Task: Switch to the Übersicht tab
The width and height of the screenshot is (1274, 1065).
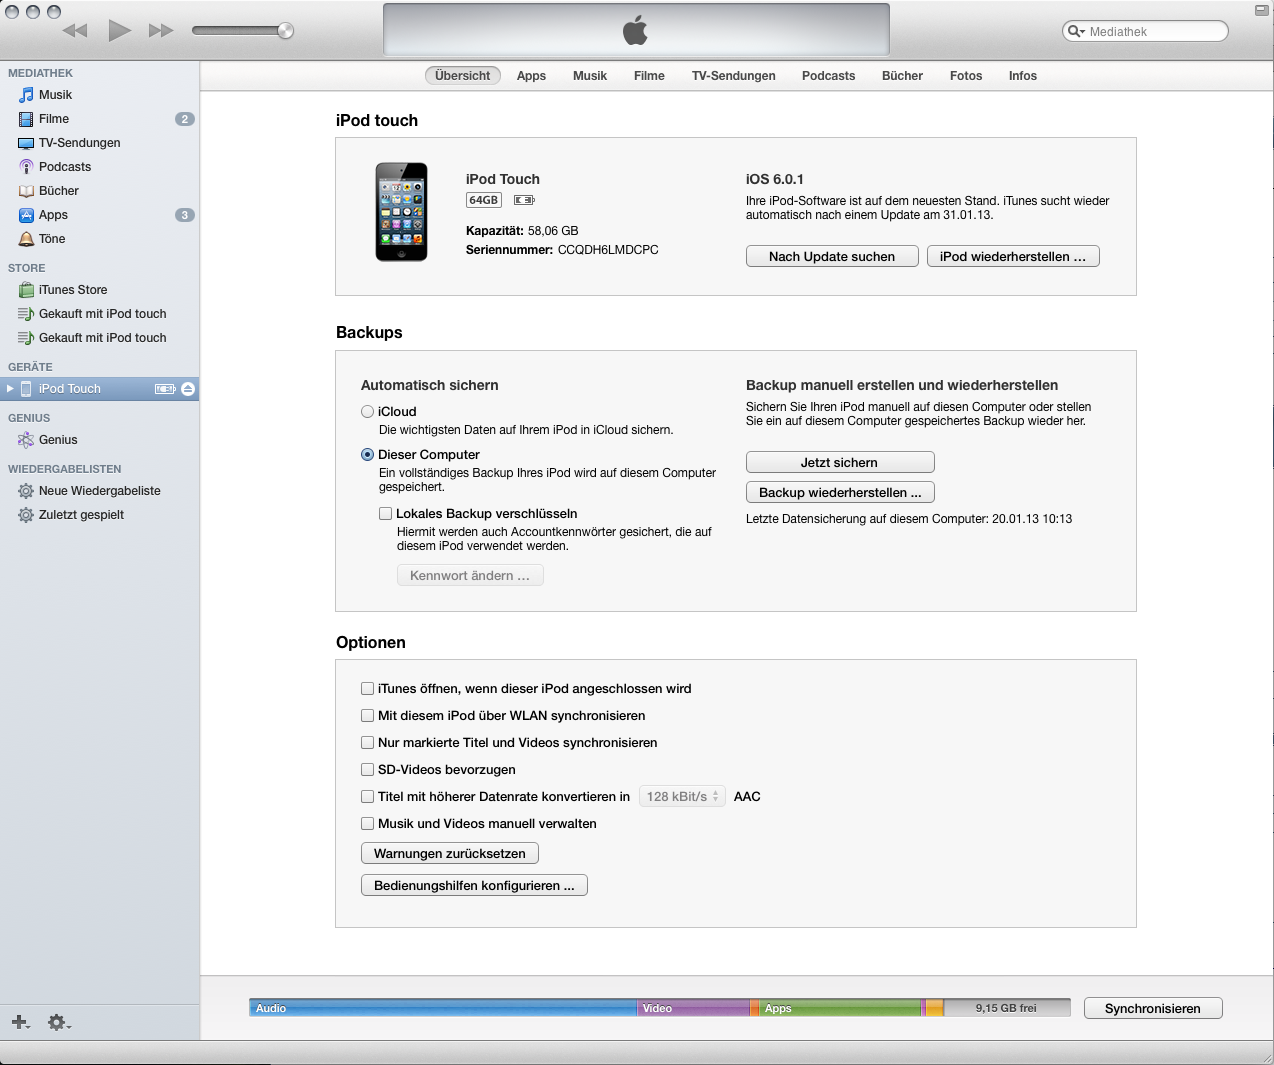Action: [463, 76]
